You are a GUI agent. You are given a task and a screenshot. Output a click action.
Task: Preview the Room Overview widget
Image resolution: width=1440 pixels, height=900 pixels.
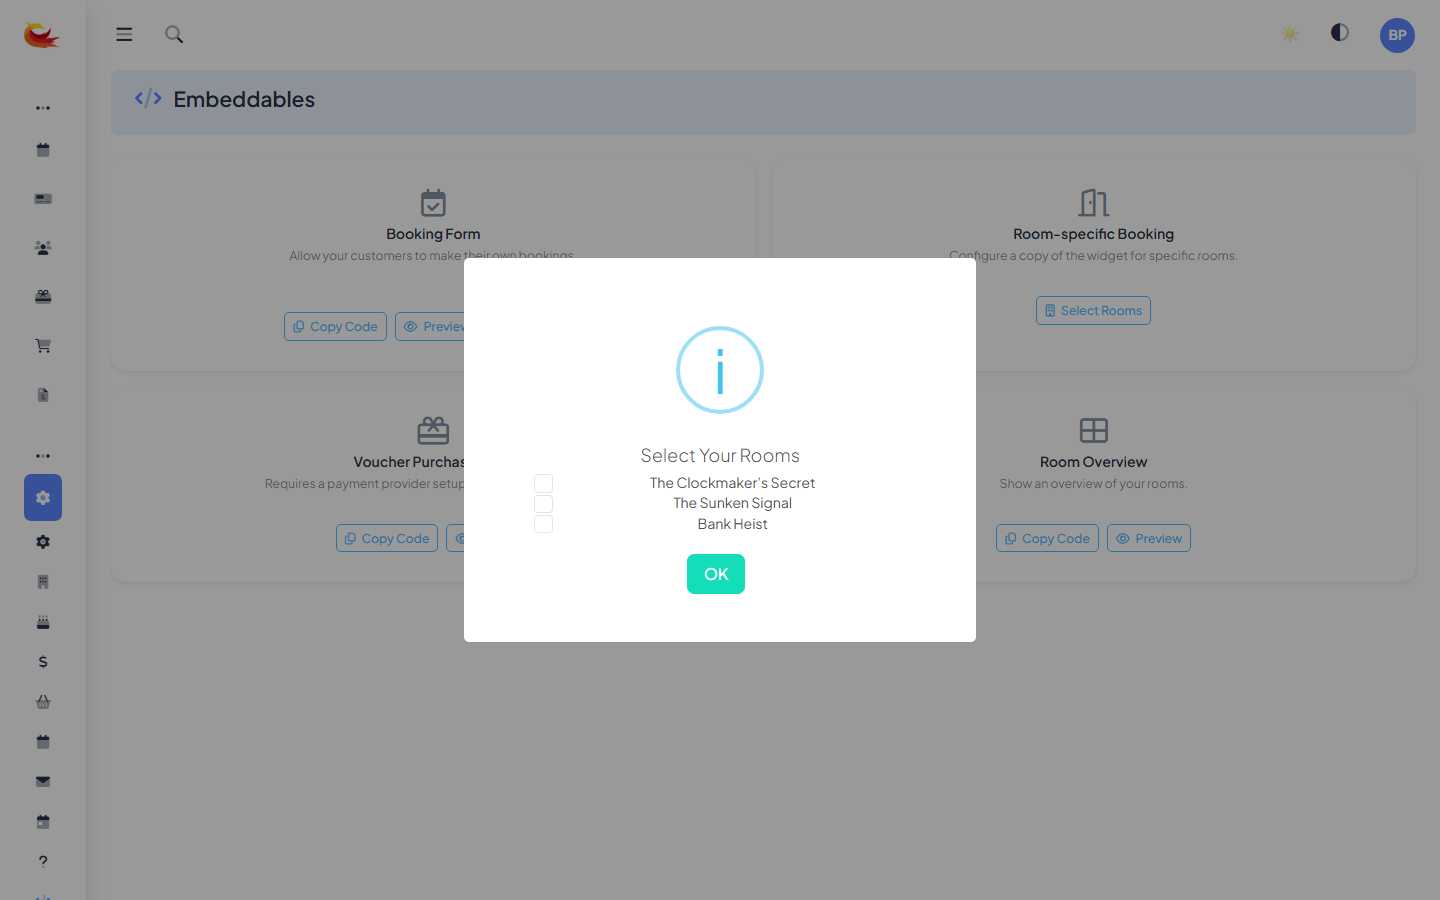point(1149,538)
